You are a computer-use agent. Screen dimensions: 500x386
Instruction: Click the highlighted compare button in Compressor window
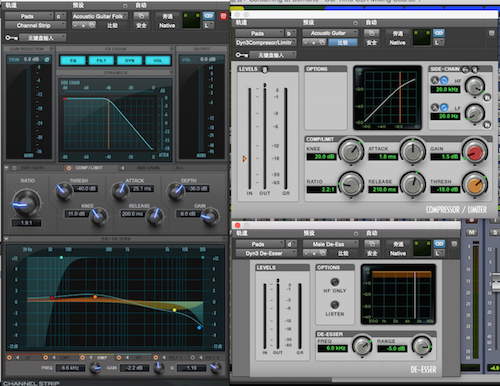343,43
